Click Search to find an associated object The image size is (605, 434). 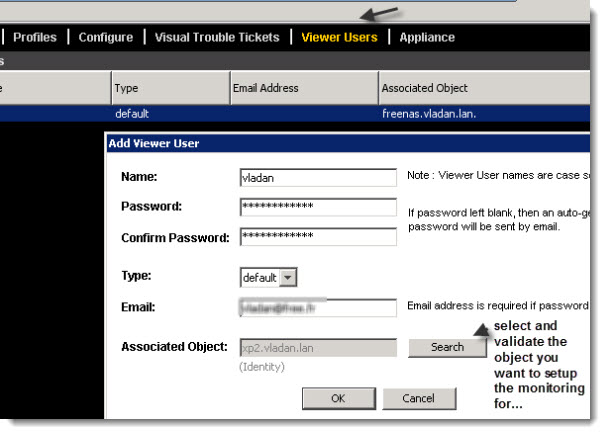[447, 348]
